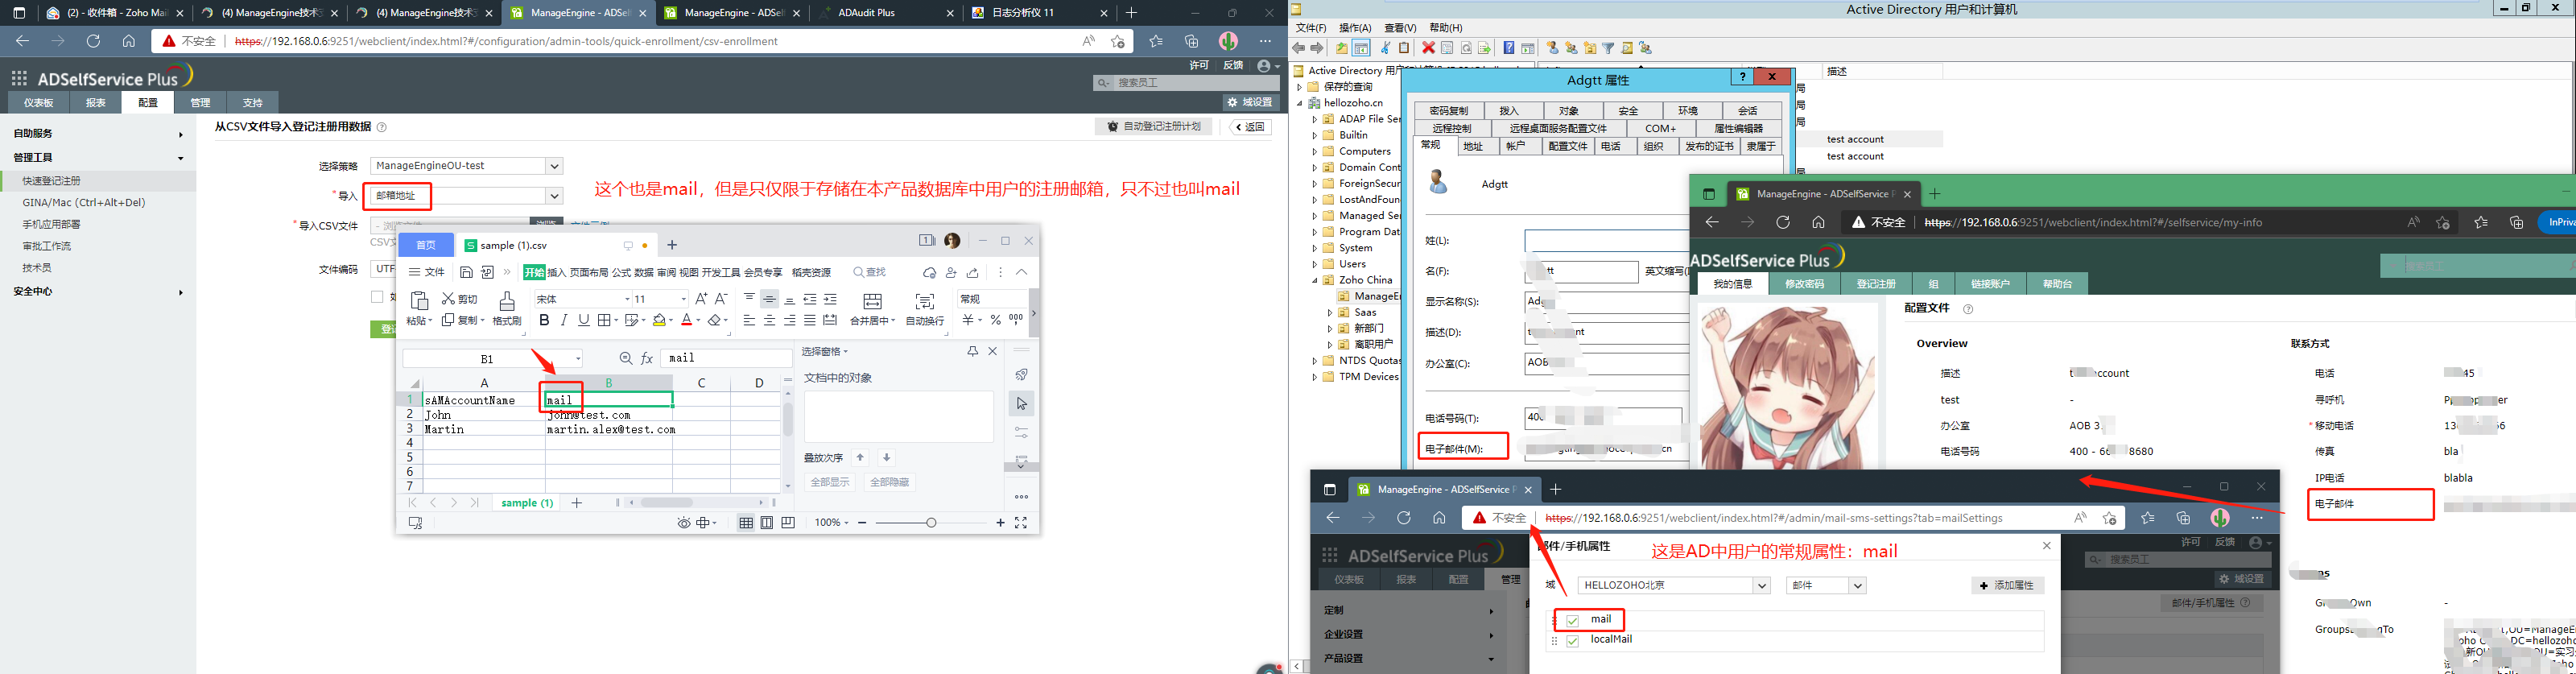Image resolution: width=2576 pixels, height=674 pixels.
Task: Click Italic icon in WPS ribbon
Action: (564, 320)
